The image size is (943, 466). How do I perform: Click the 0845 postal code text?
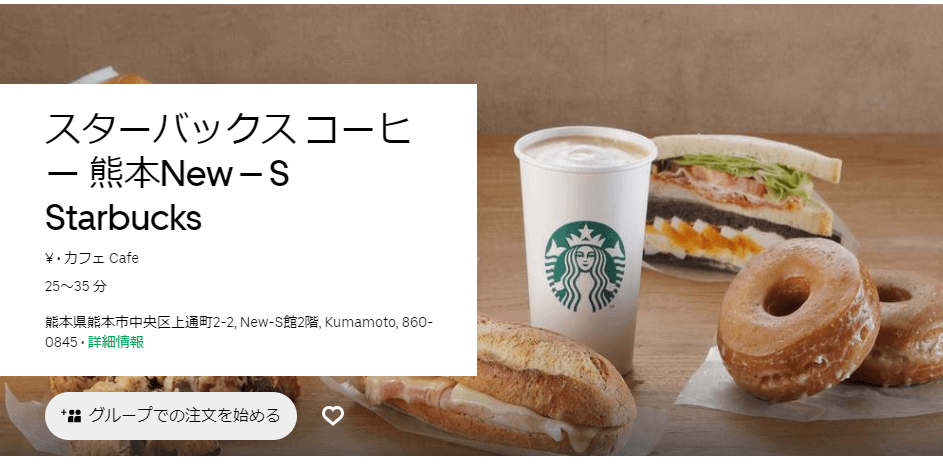(61, 343)
